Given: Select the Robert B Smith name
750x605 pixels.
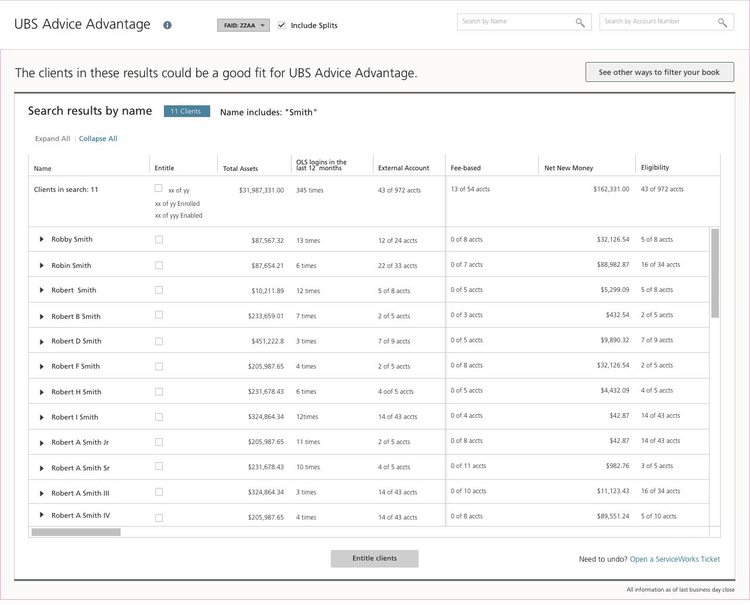Looking at the screenshot, I should click(76, 317).
